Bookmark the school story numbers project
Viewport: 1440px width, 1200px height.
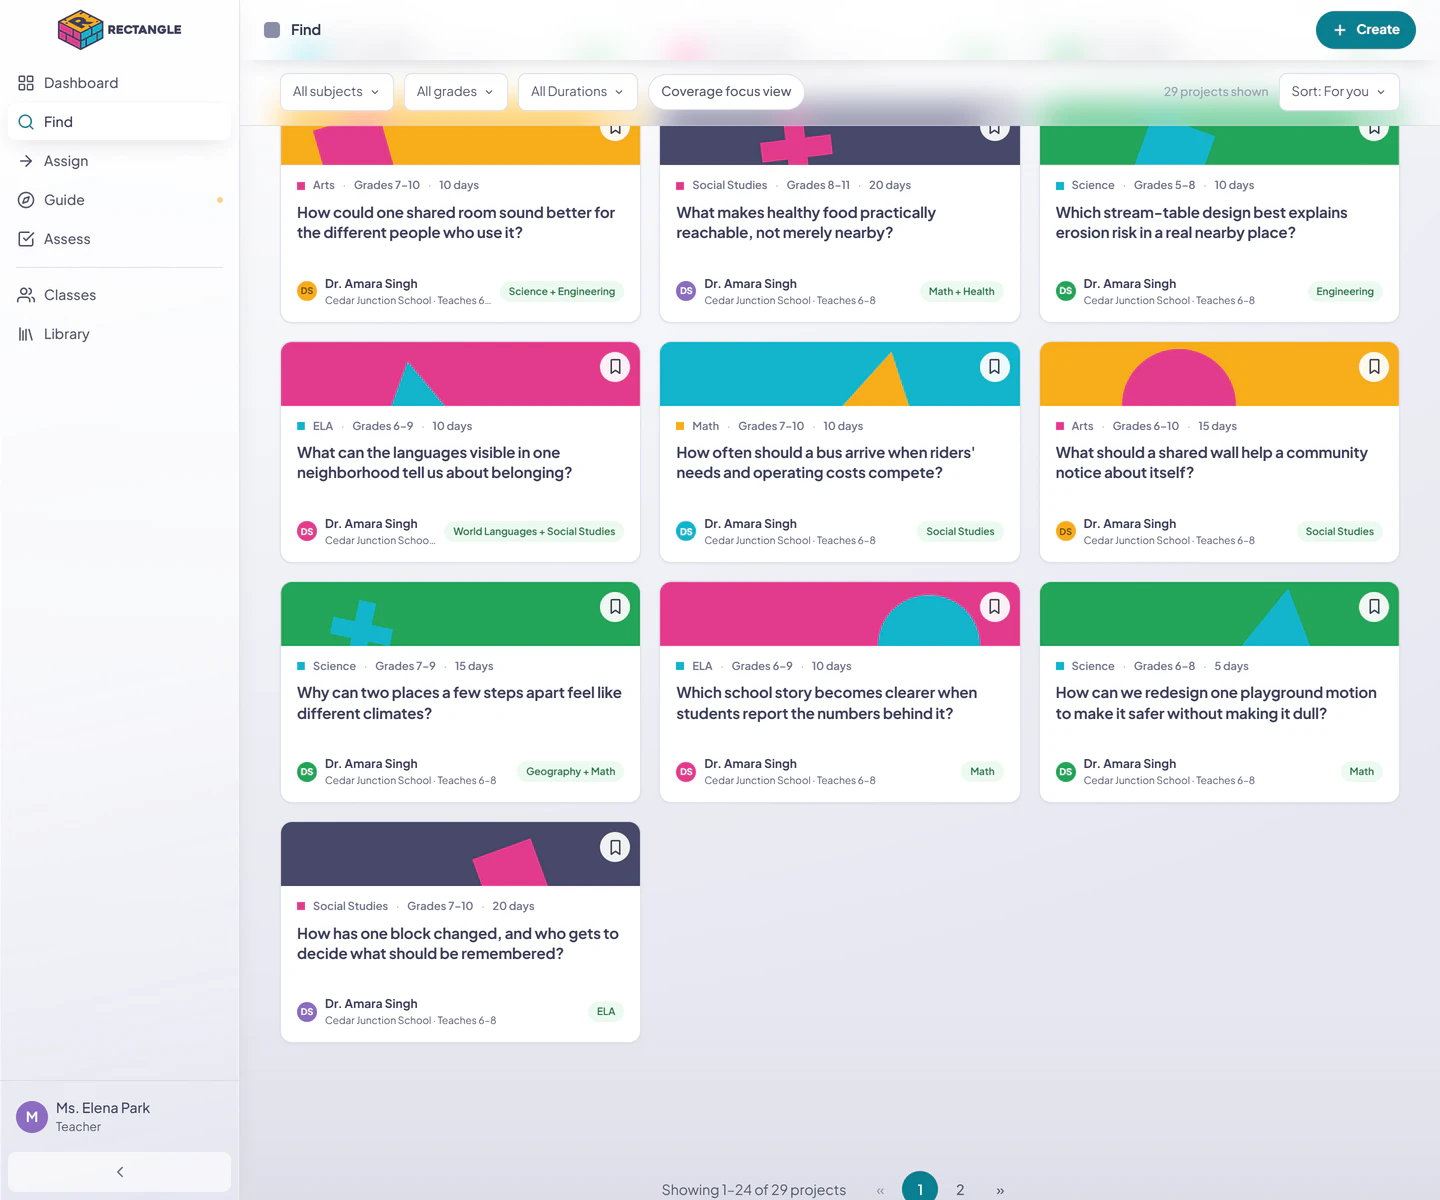pyautogui.click(x=994, y=607)
